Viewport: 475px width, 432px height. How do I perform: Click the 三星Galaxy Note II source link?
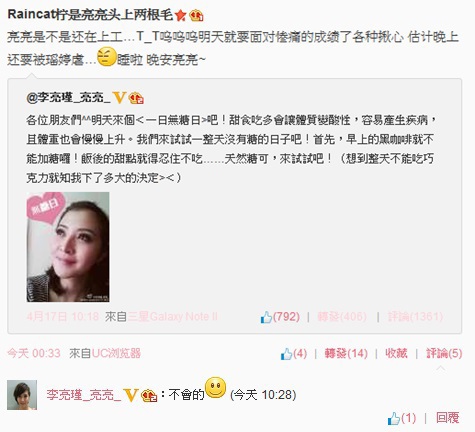(172, 317)
